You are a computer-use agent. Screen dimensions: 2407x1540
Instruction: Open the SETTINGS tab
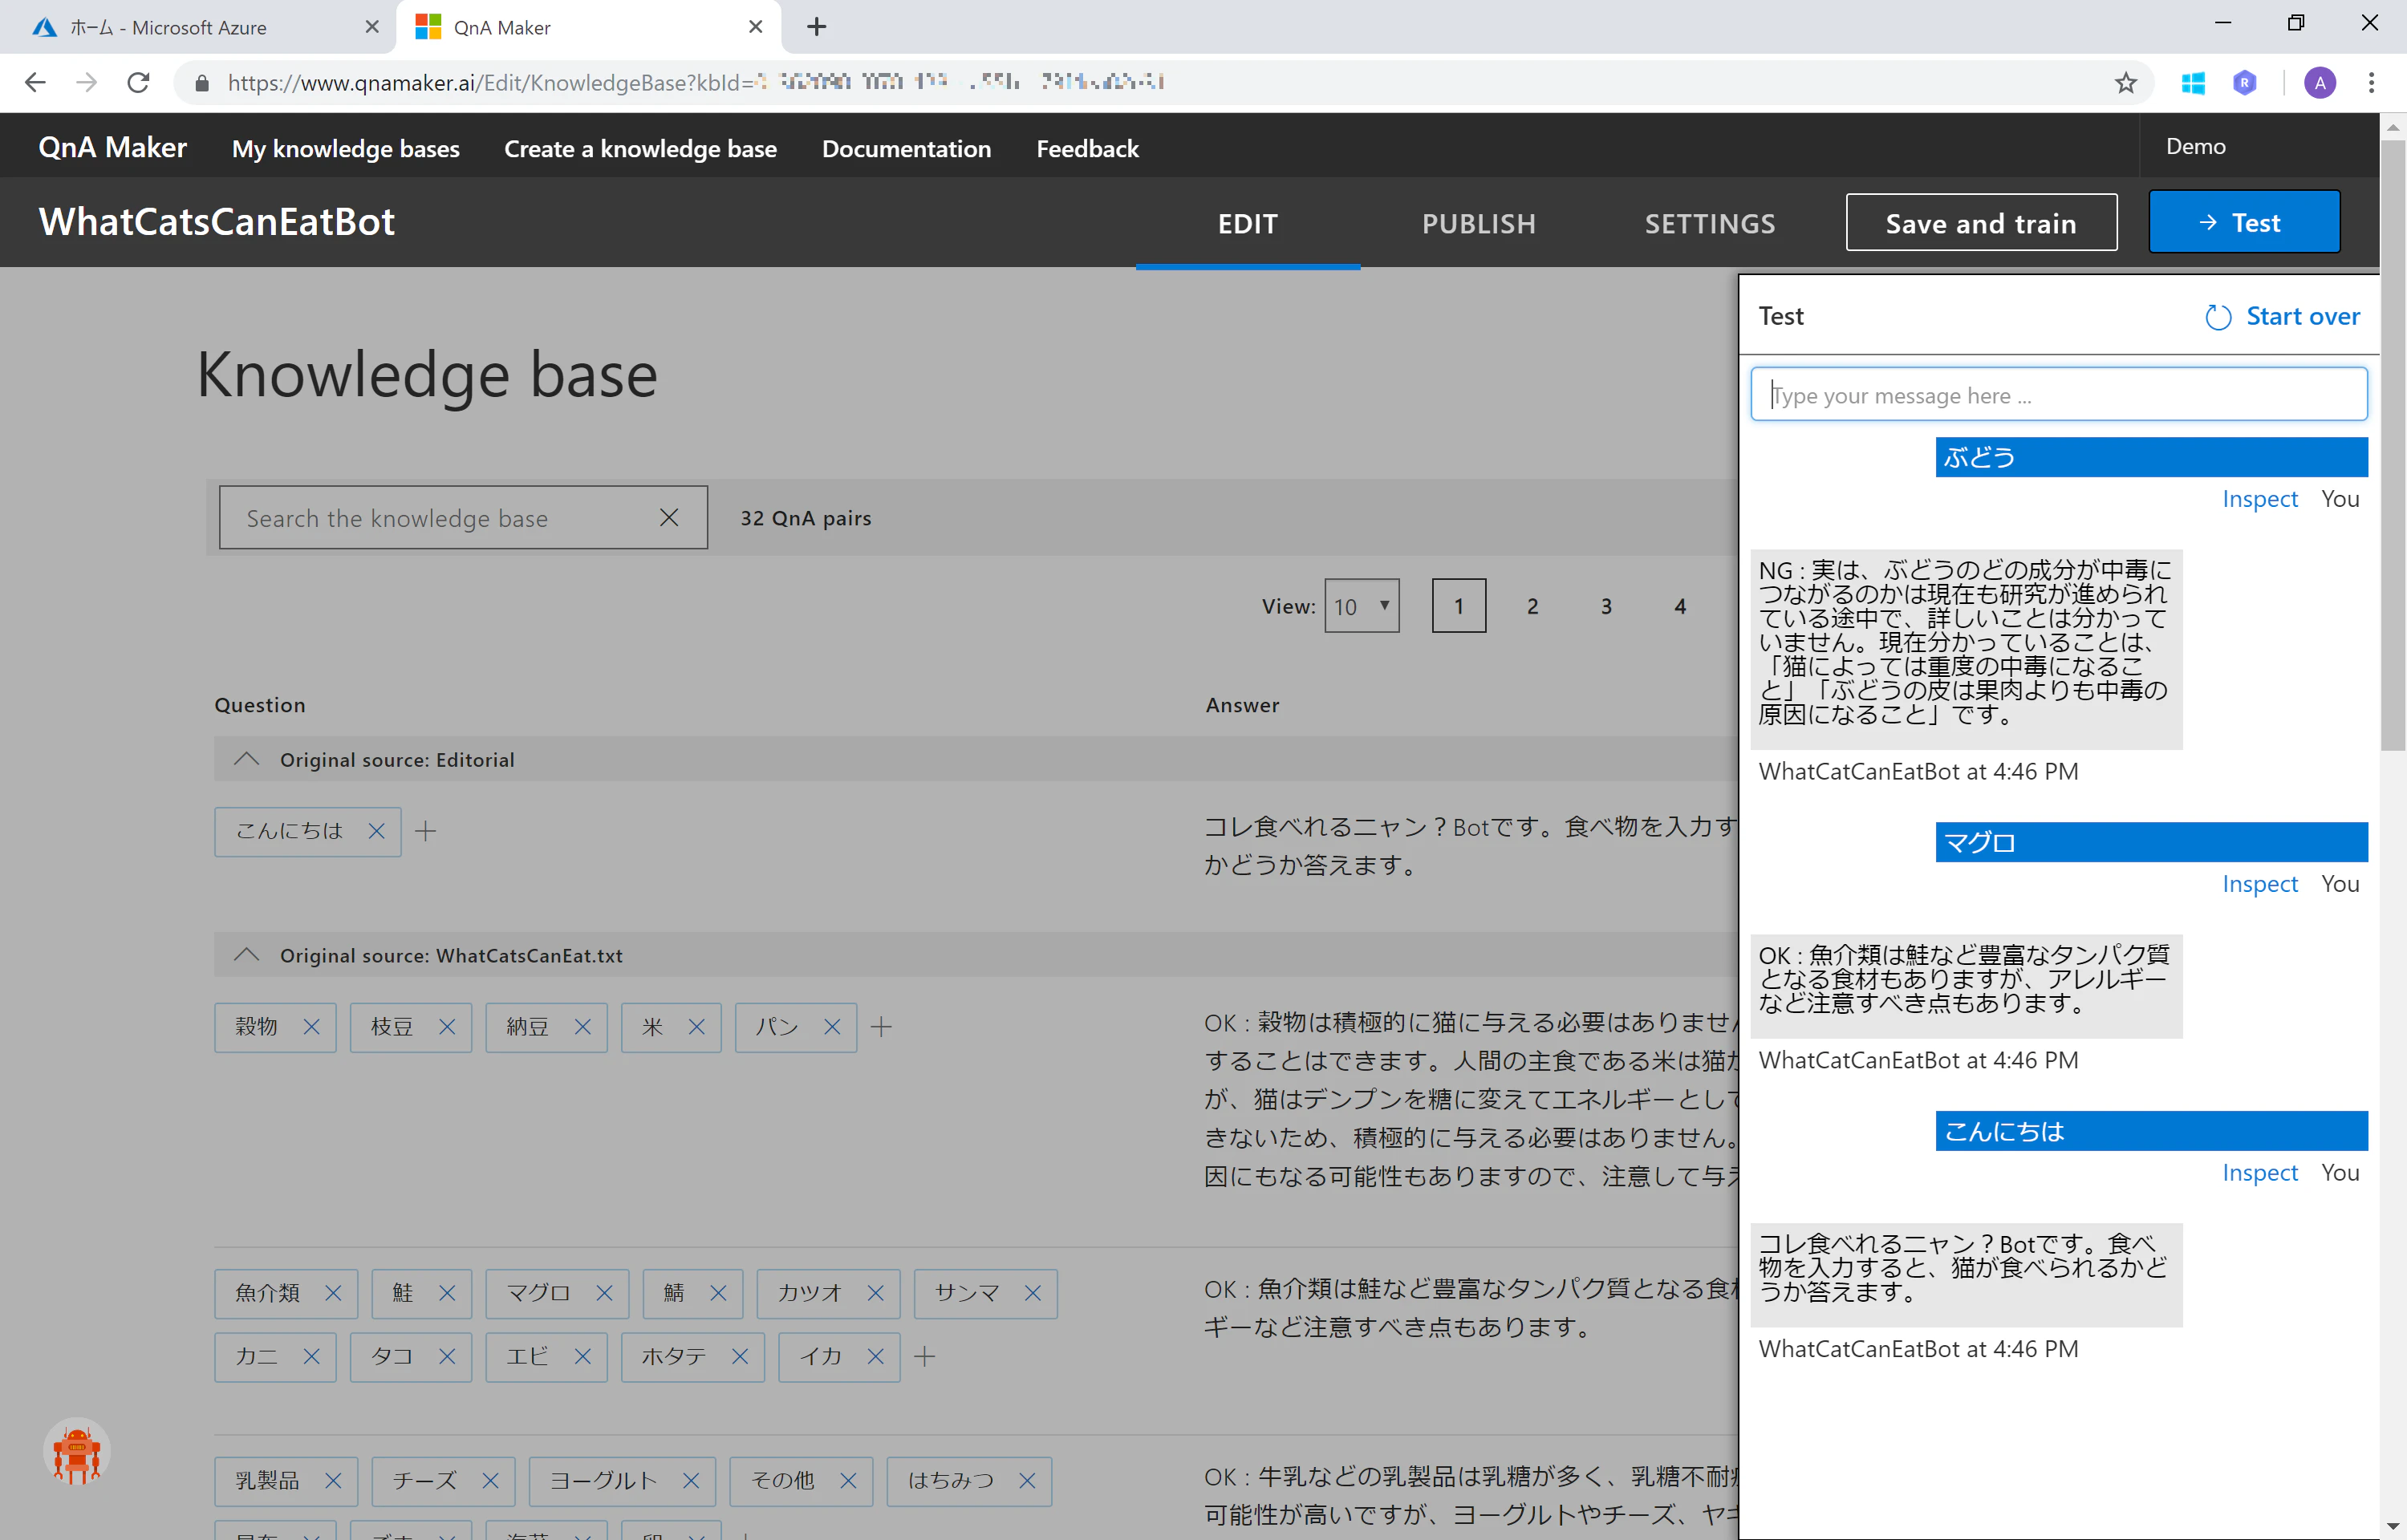1710,224
